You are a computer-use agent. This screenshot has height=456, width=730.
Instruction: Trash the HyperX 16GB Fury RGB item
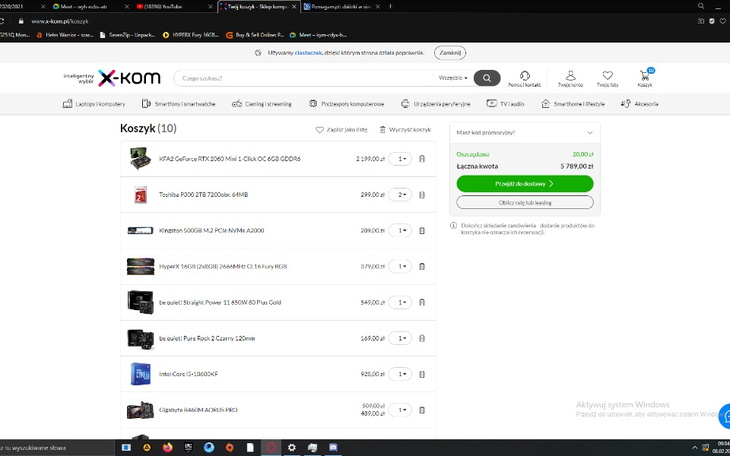tap(422, 266)
